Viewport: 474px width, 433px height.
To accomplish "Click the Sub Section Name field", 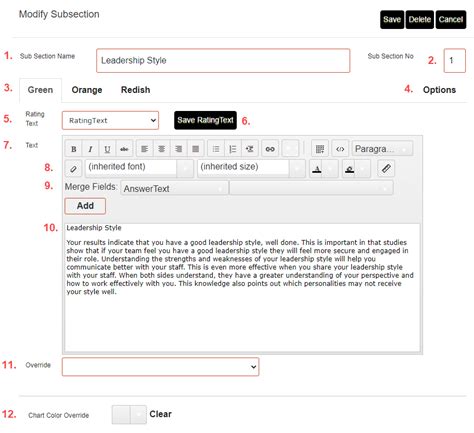I will tap(223, 61).
